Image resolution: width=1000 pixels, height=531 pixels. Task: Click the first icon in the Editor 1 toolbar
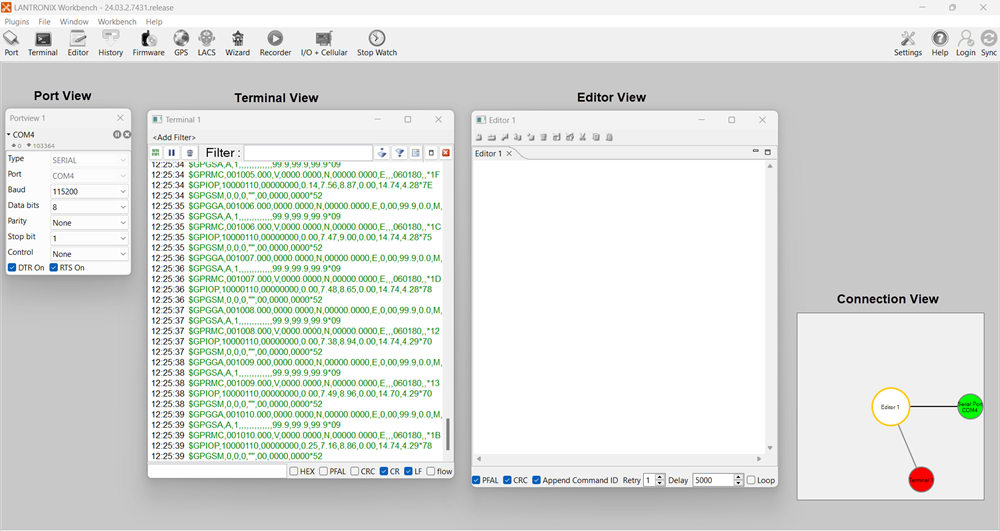tap(479, 137)
